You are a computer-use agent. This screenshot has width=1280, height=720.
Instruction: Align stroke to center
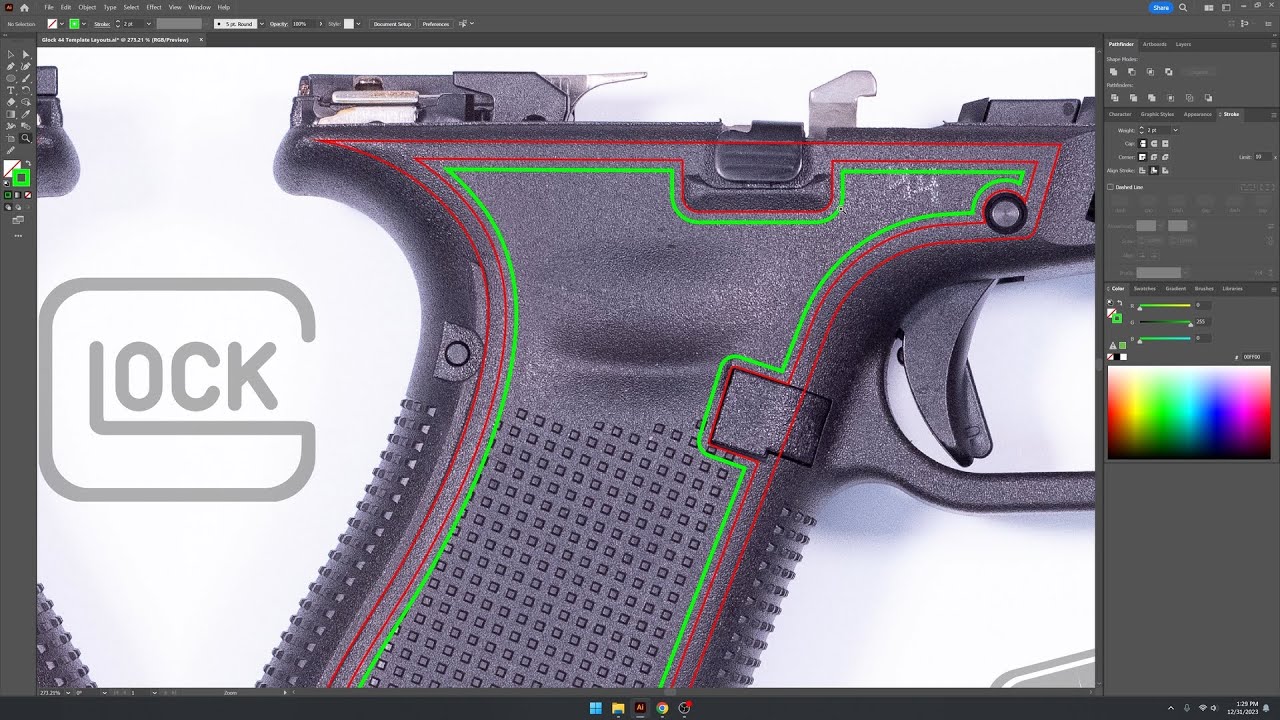(1144, 170)
